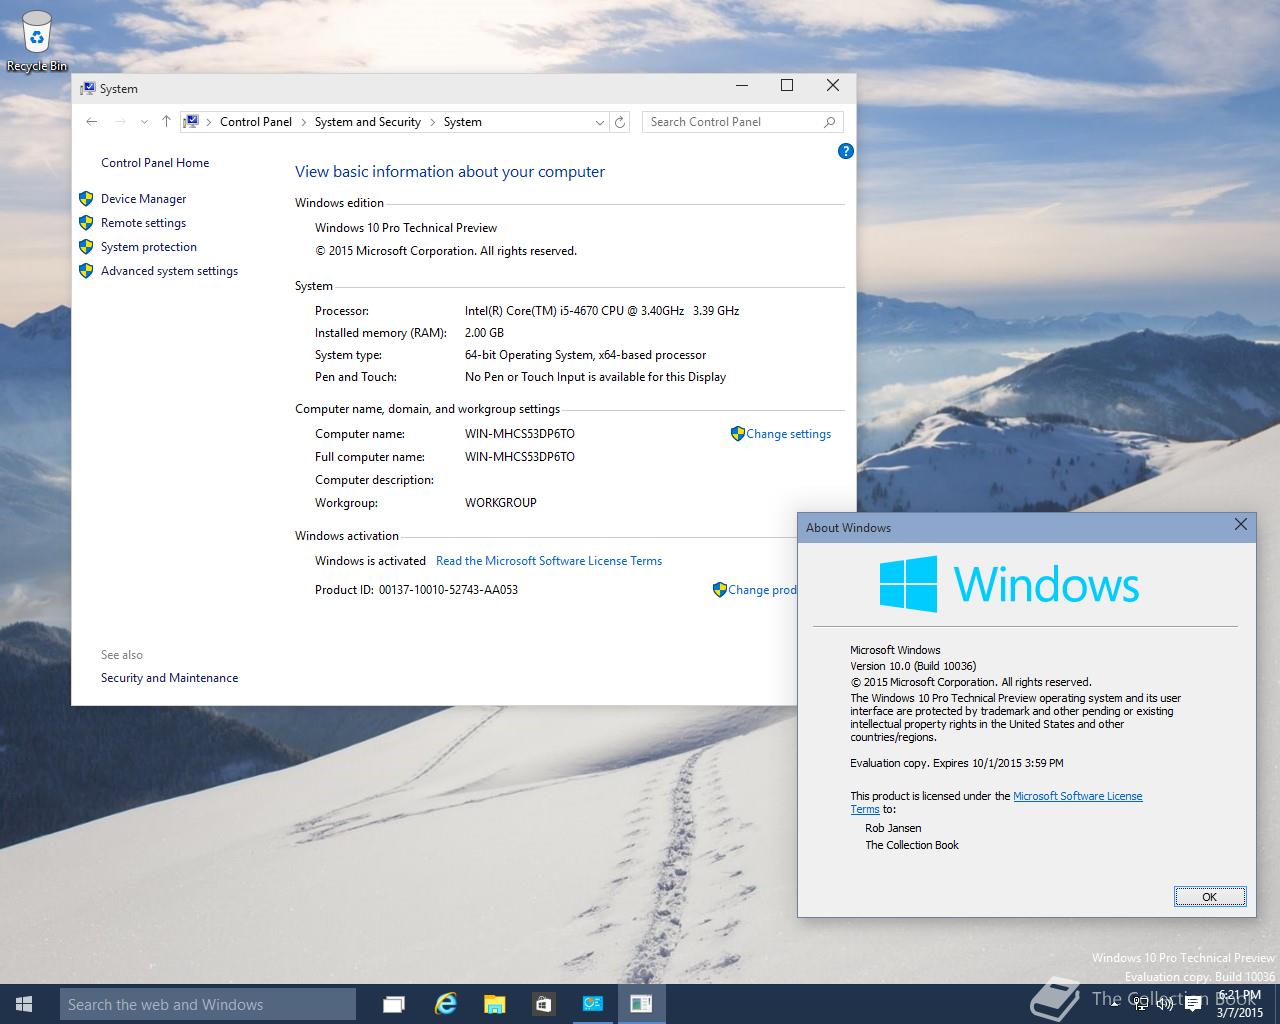The height and width of the screenshot is (1024, 1280).
Task: Open the Store from taskbar
Action: pyautogui.click(x=543, y=1004)
